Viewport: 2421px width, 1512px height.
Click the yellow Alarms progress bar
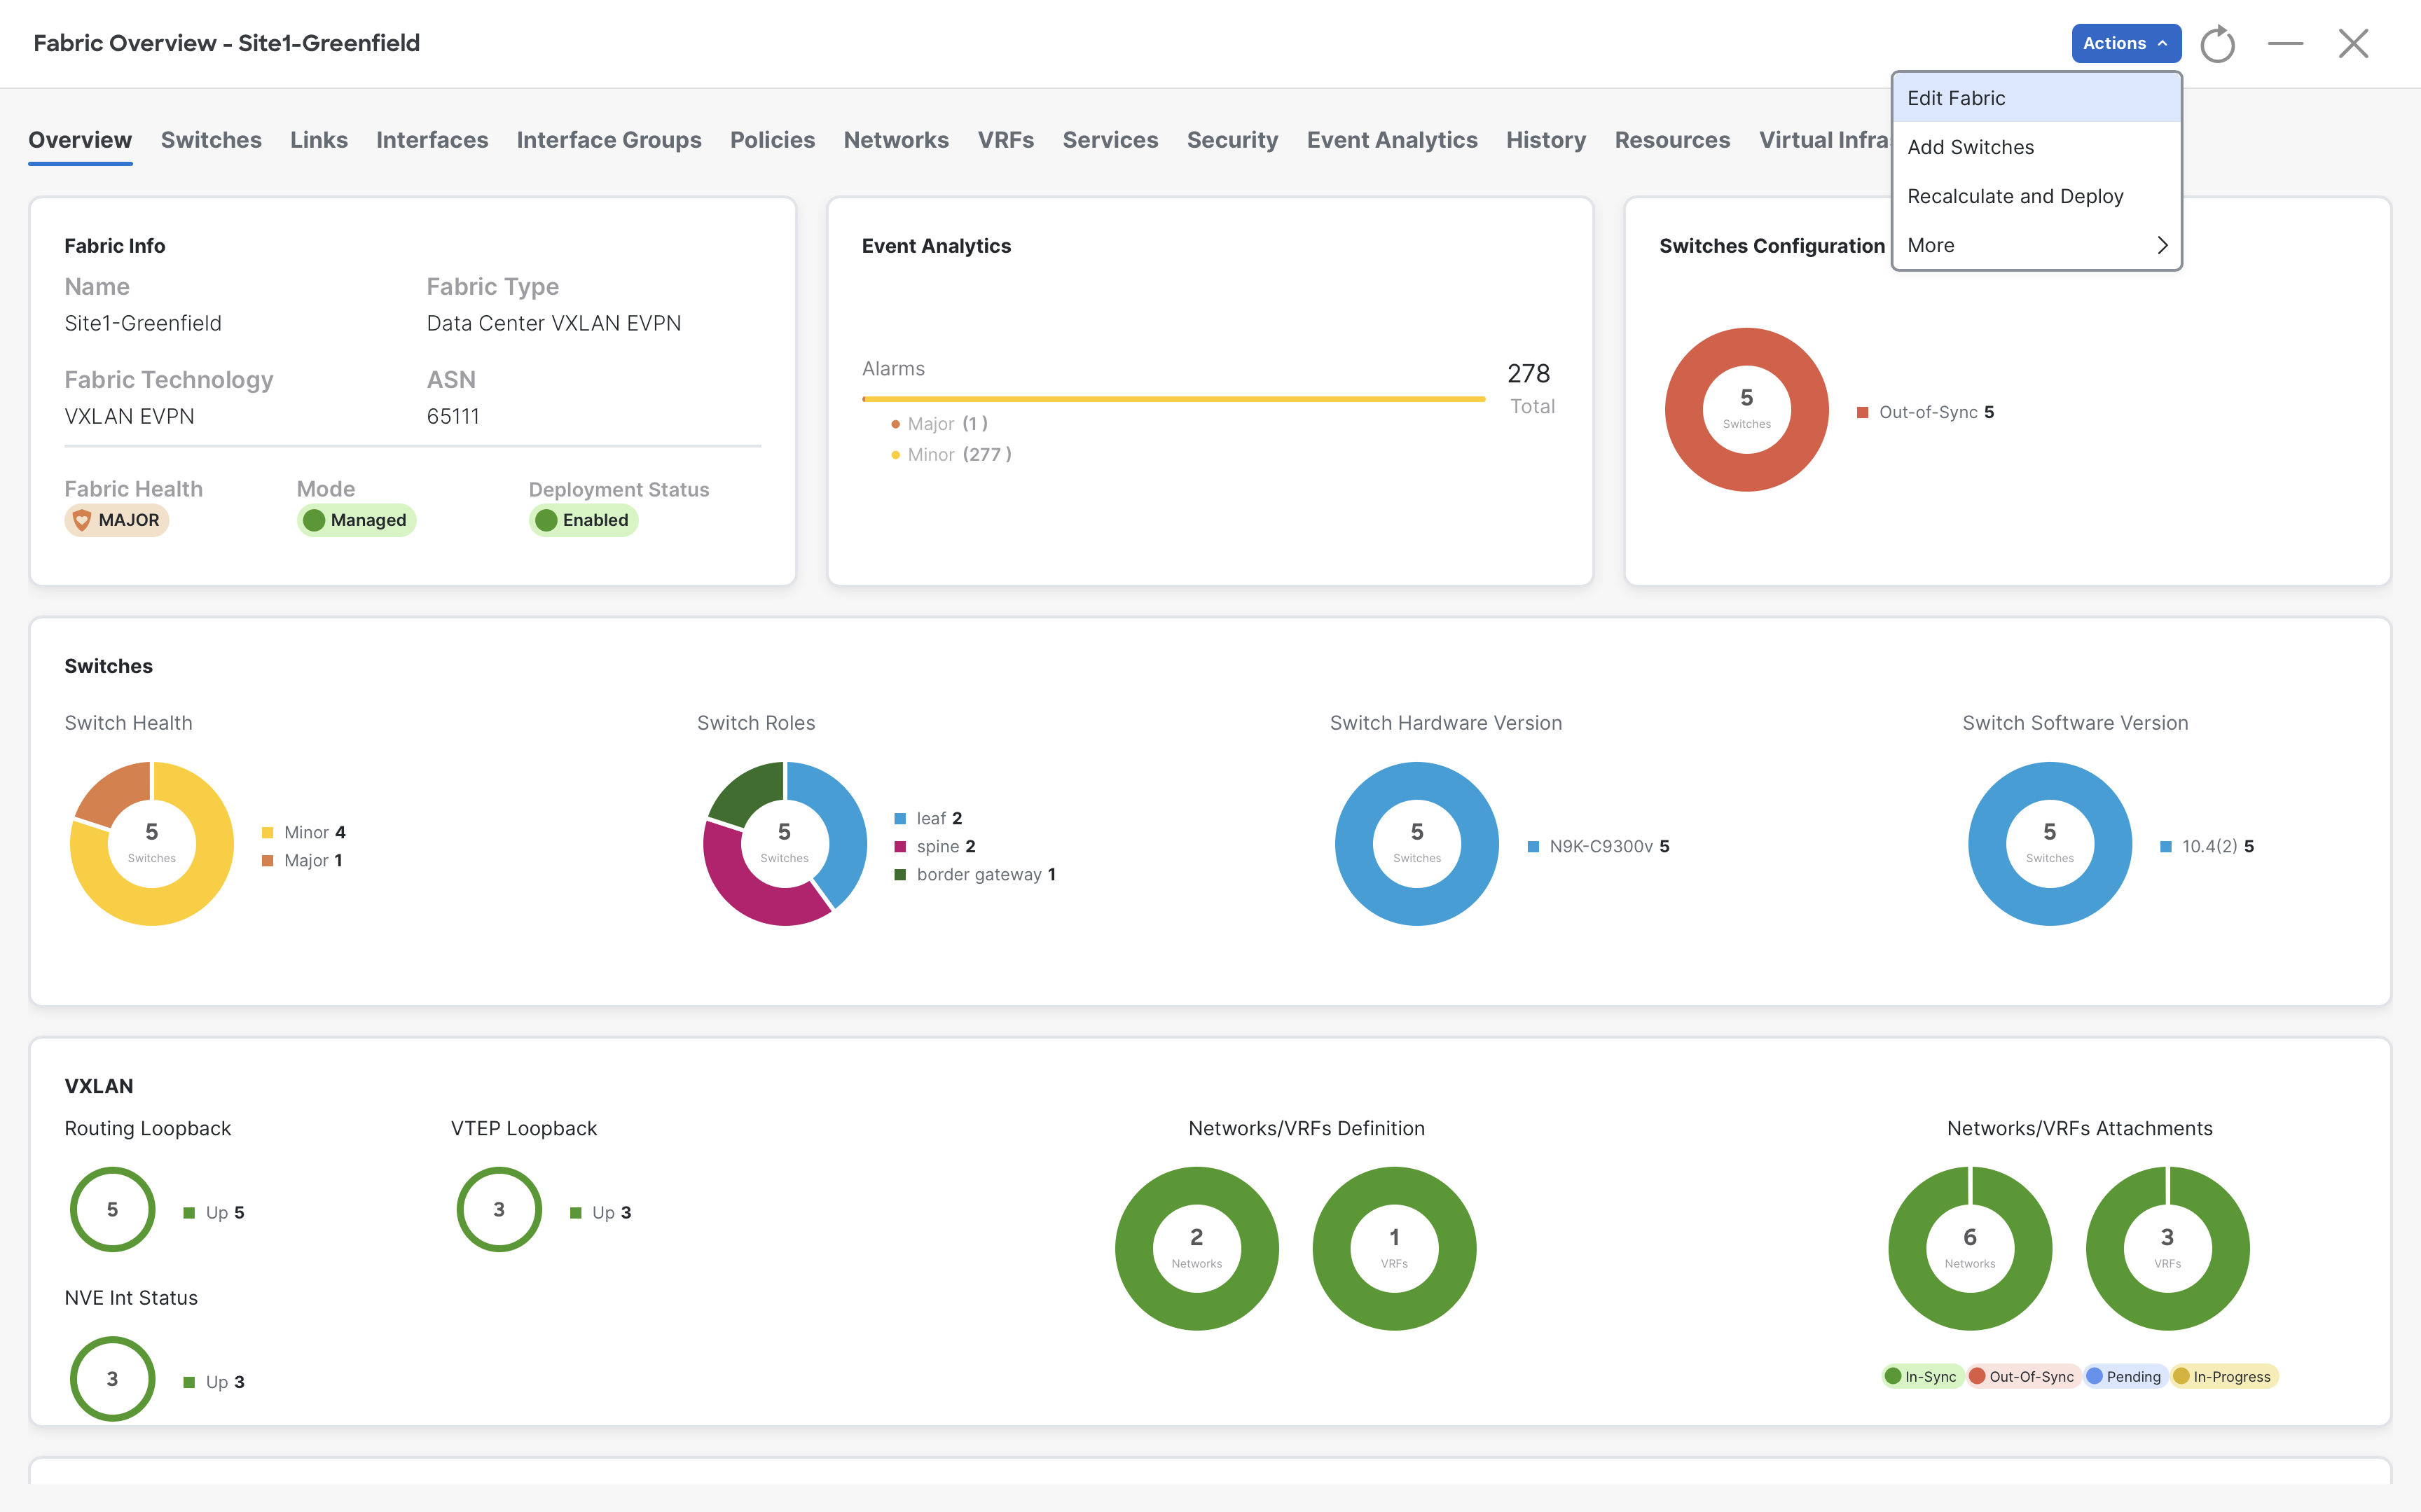[x=1173, y=399]
